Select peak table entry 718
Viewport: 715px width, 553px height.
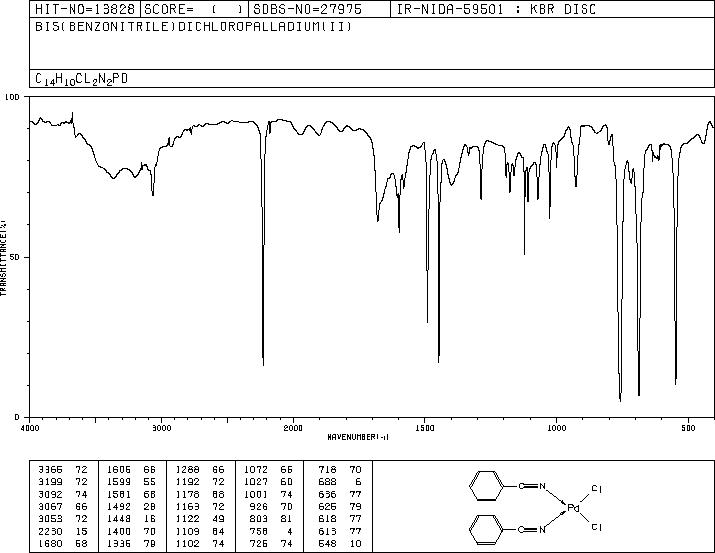(340, 469)
